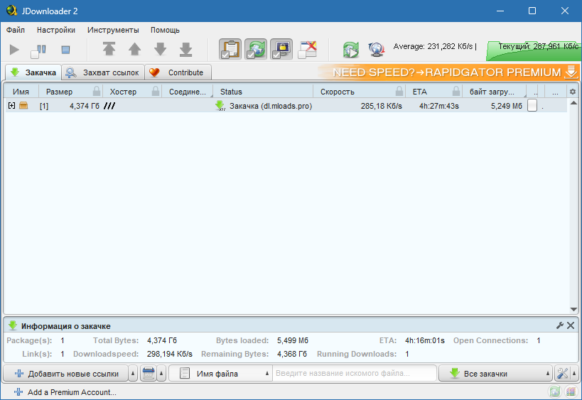Click Add a Premium Account link
Viewport: 582px width, 400px height.
click(x=65, y=392)
